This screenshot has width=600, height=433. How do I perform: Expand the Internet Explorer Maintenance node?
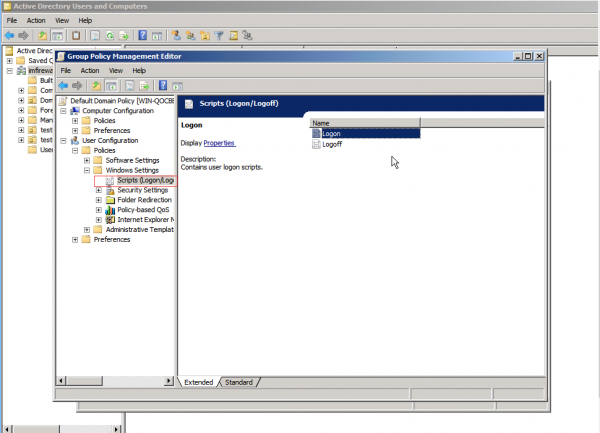tap(99, 220)
